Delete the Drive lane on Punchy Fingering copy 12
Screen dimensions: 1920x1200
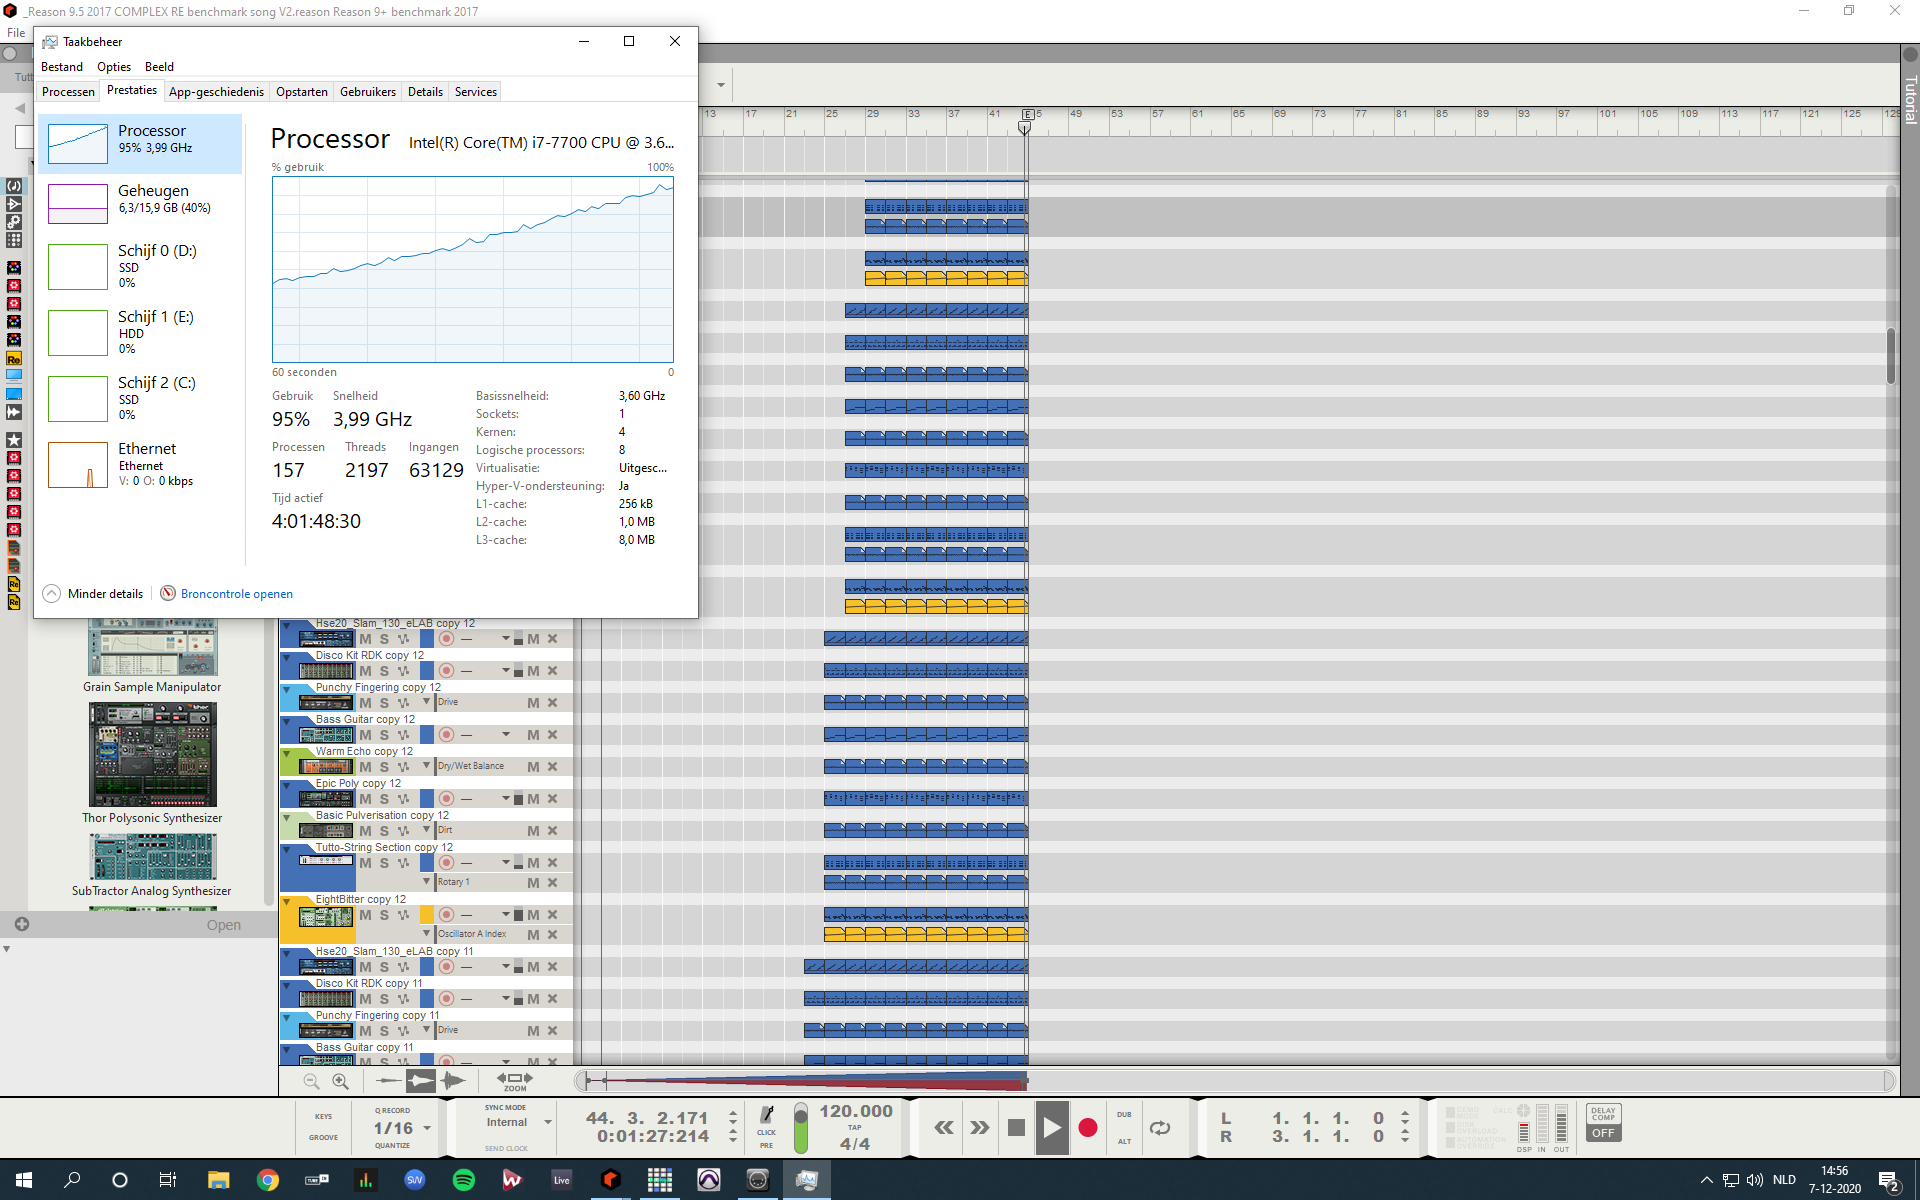pos(552,703)
